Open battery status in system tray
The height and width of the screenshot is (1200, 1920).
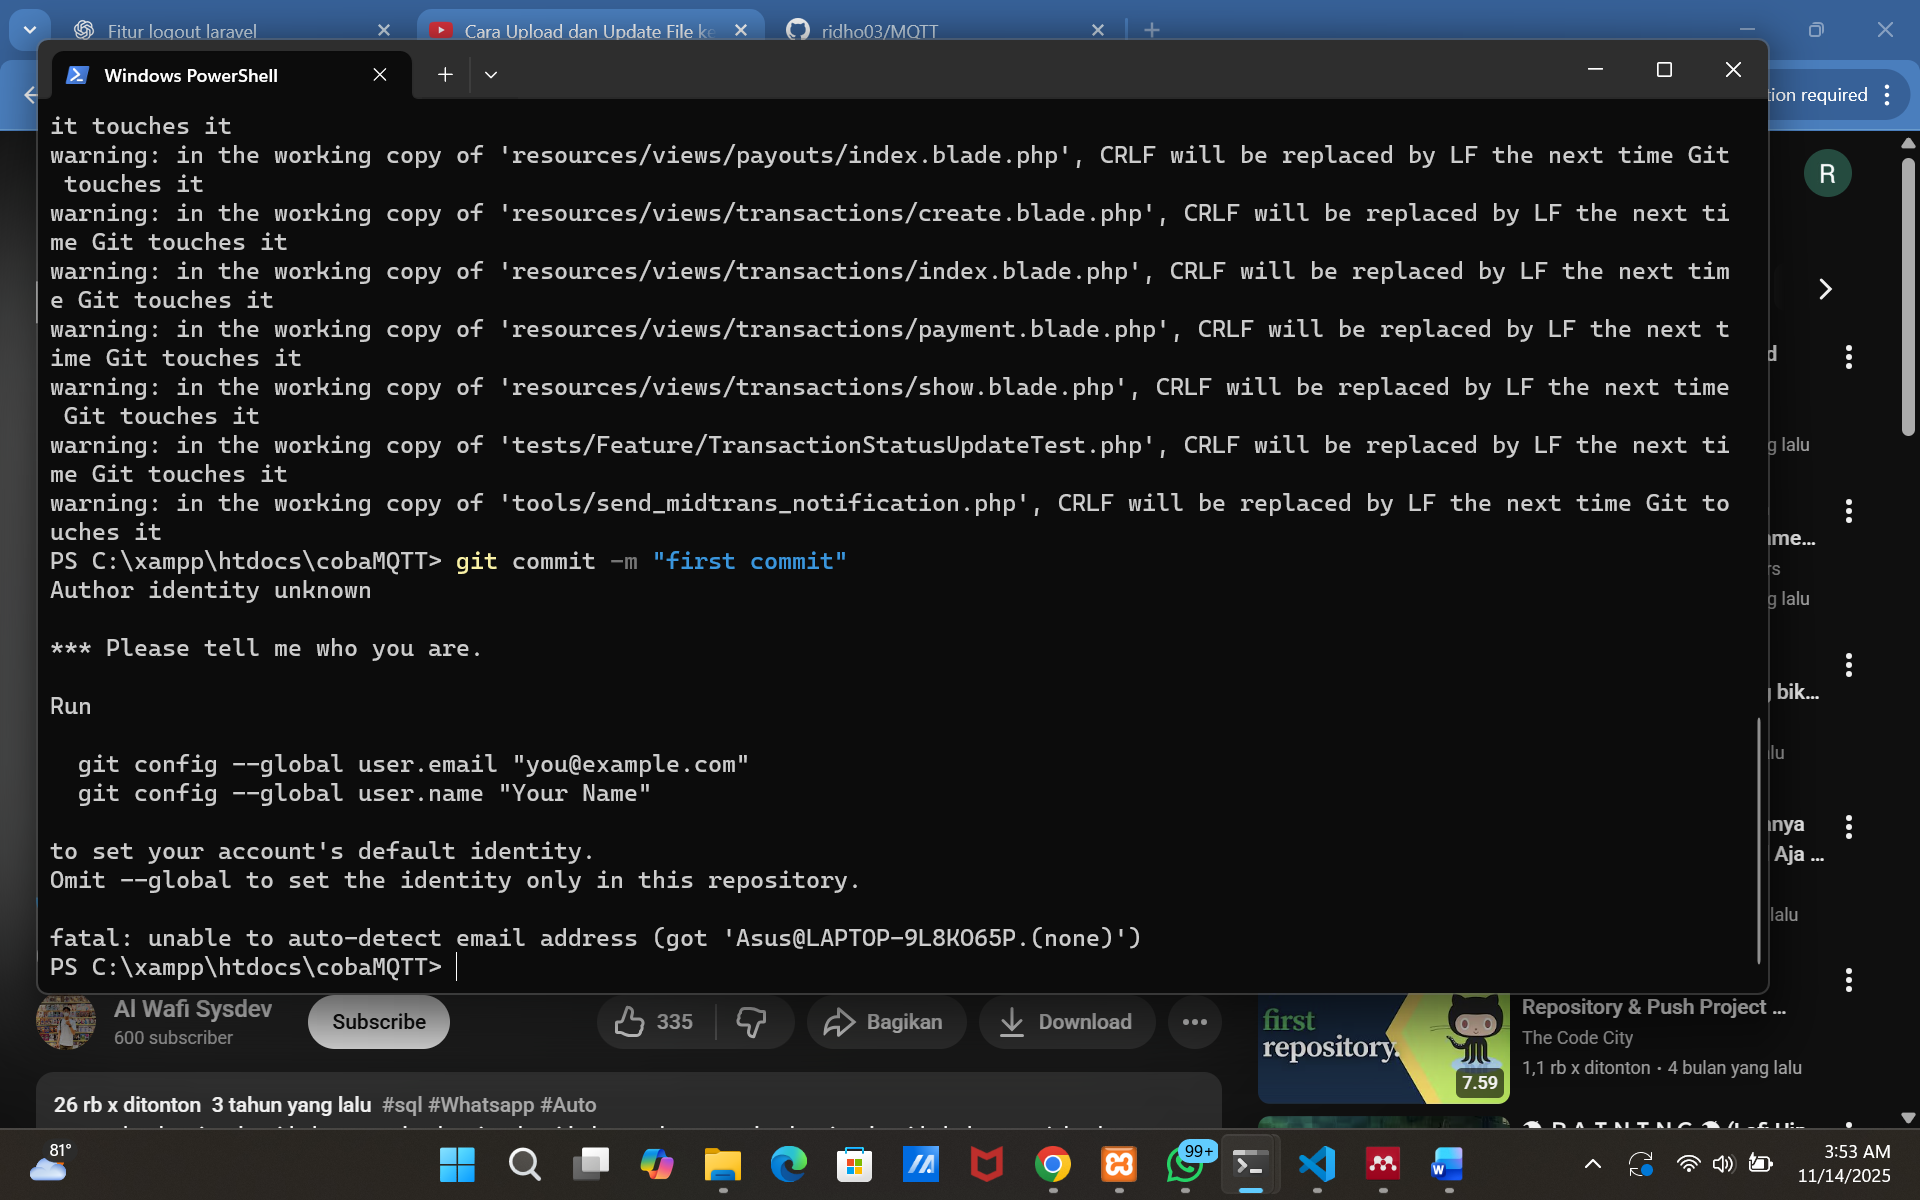[x=1760, y=1164]
